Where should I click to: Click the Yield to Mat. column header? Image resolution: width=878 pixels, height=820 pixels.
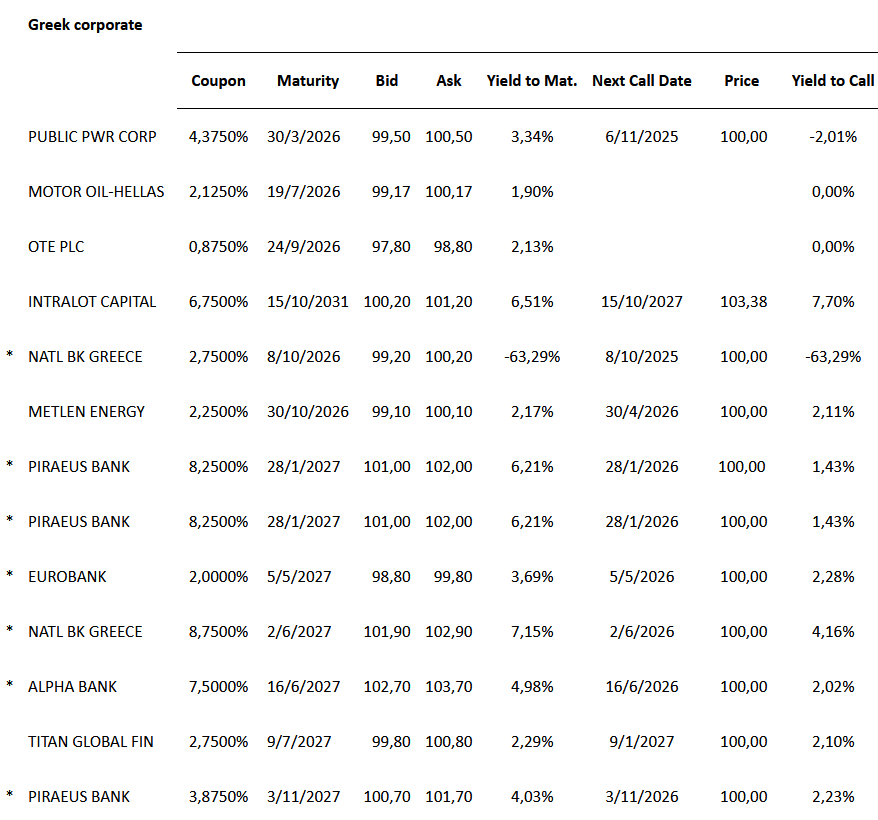click(531, 81)
